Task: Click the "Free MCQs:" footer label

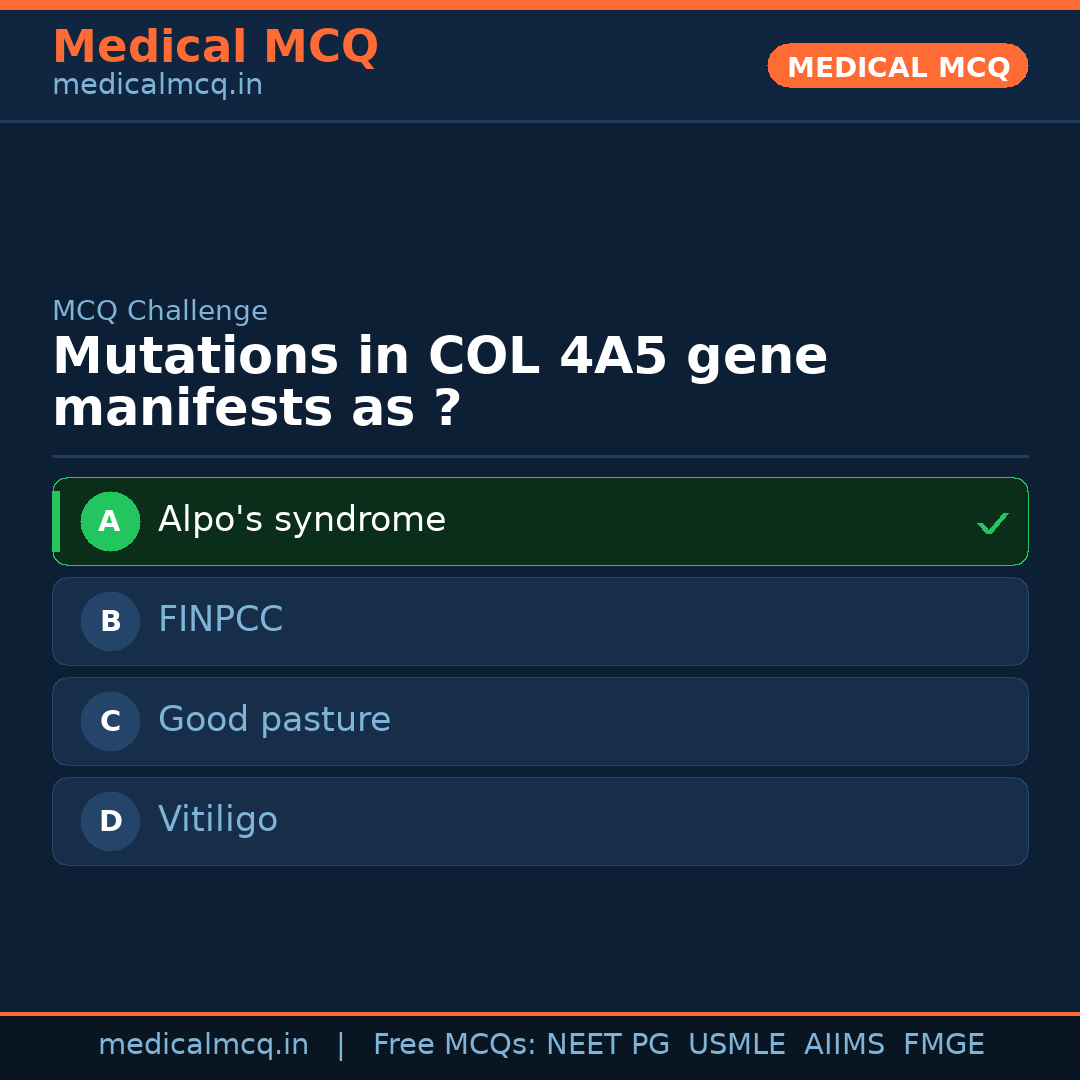Action: click(455, 1045)
